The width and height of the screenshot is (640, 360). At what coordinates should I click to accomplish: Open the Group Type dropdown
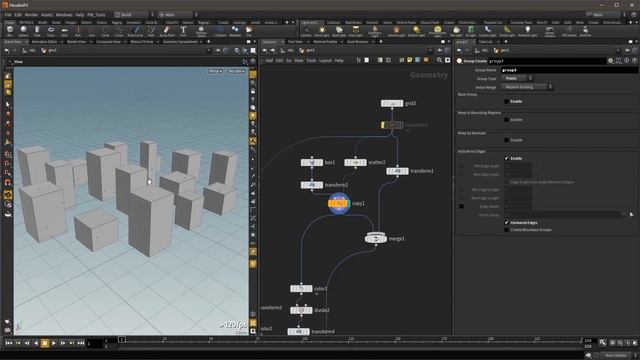pos(517,78)
